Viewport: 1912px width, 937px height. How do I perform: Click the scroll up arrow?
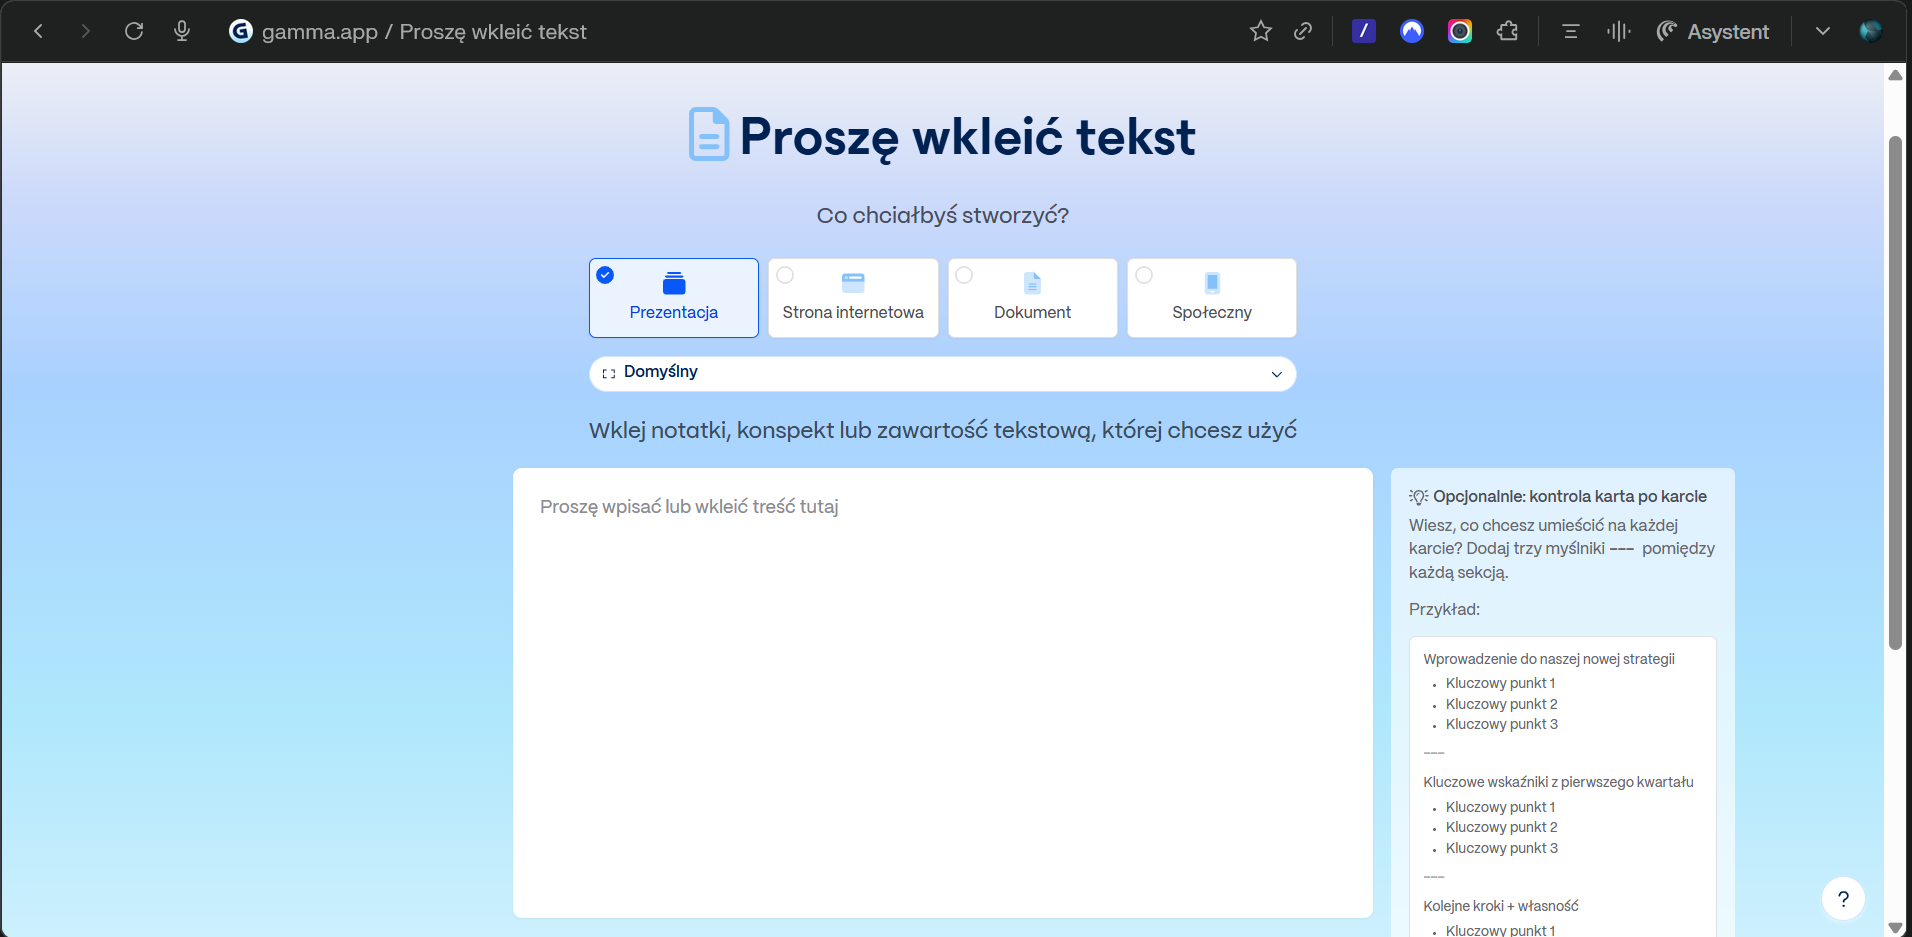[1895, 75]
